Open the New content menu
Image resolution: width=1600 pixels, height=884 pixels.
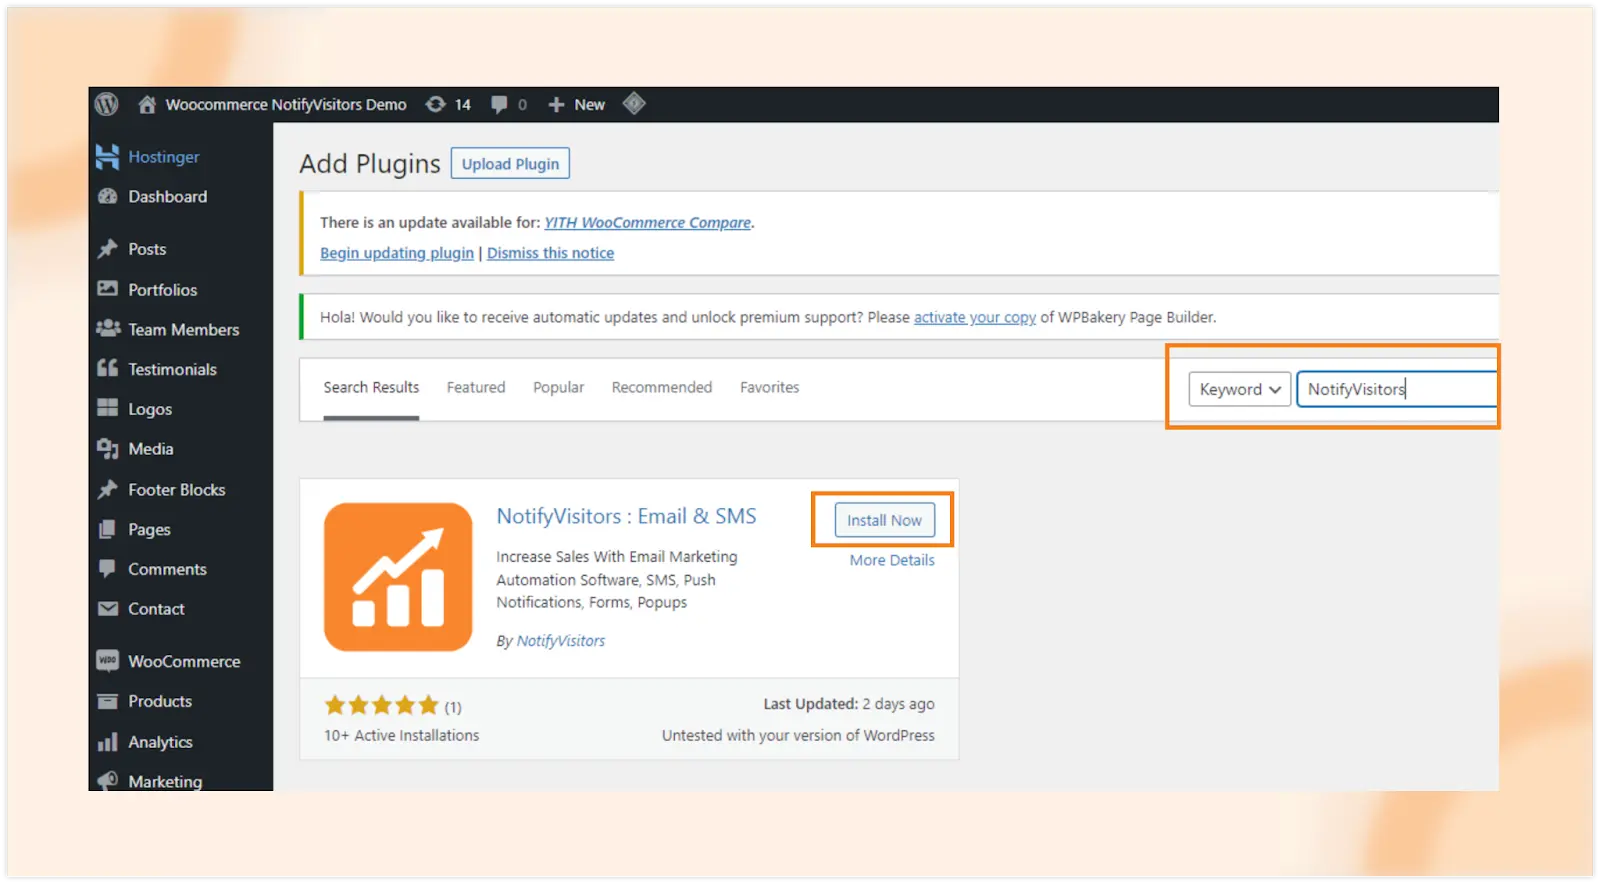(577, 104)
